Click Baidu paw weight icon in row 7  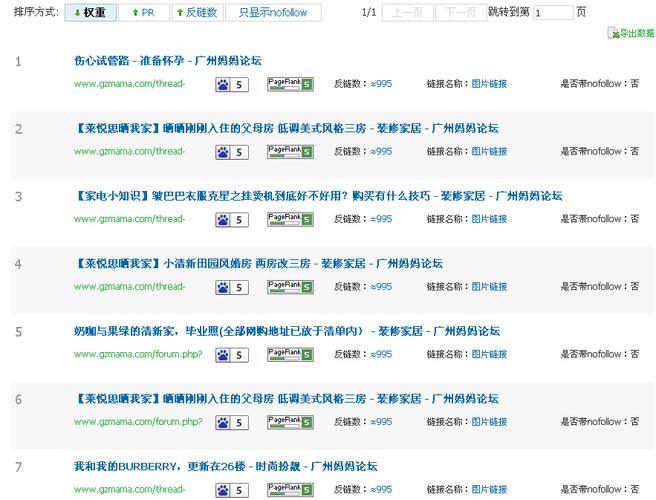pyautogui.click(x=232, y=490)
